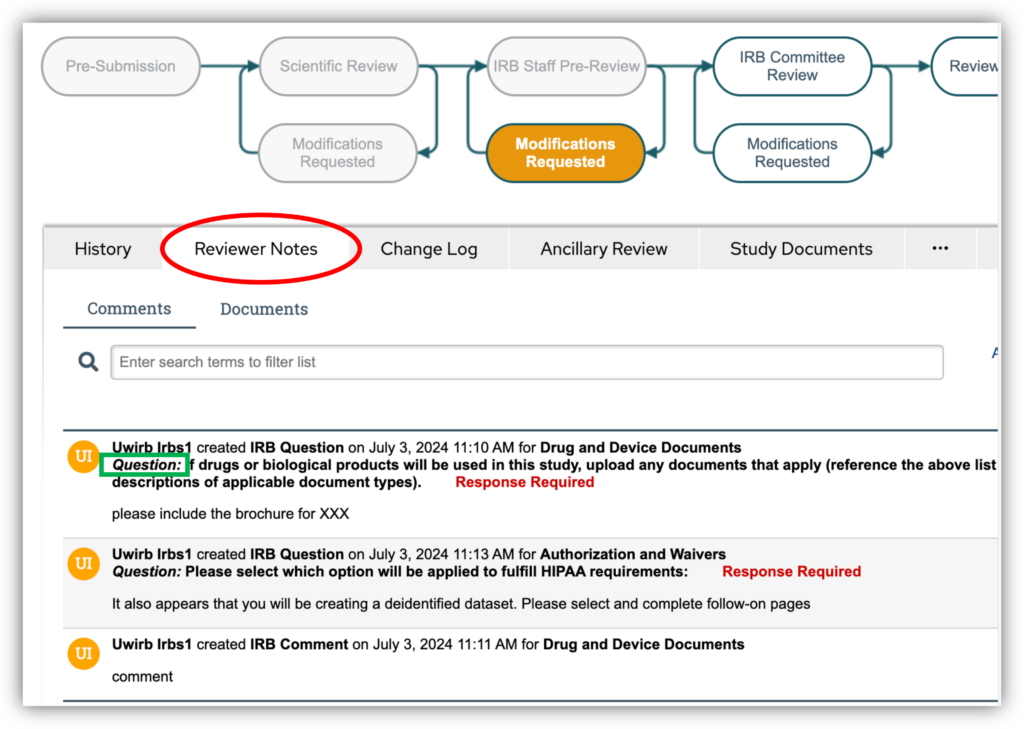Image resolution: width=1024 pixels, height=729 pixels.
Task: Switch to the Ancillary Review tab
Action: click(603, 248)
